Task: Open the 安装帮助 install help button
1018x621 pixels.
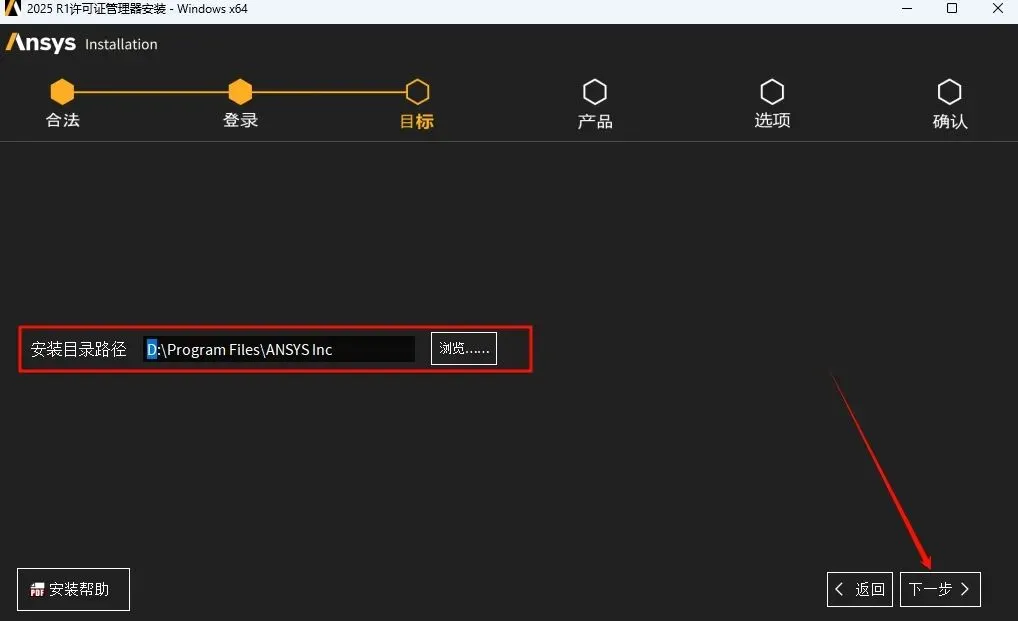Action: click(x=73, y=589)
